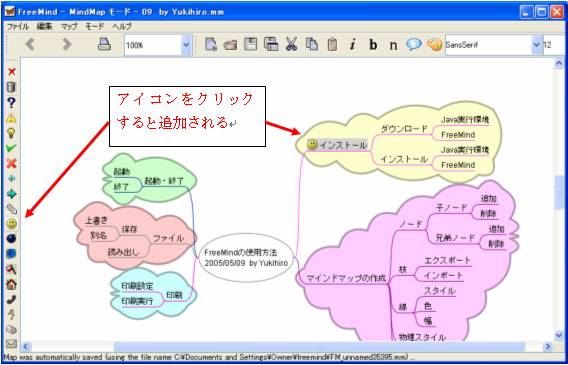Expand the SansSerif font dropdown
Screen dimensions: 568x365
tap(536, 45)
